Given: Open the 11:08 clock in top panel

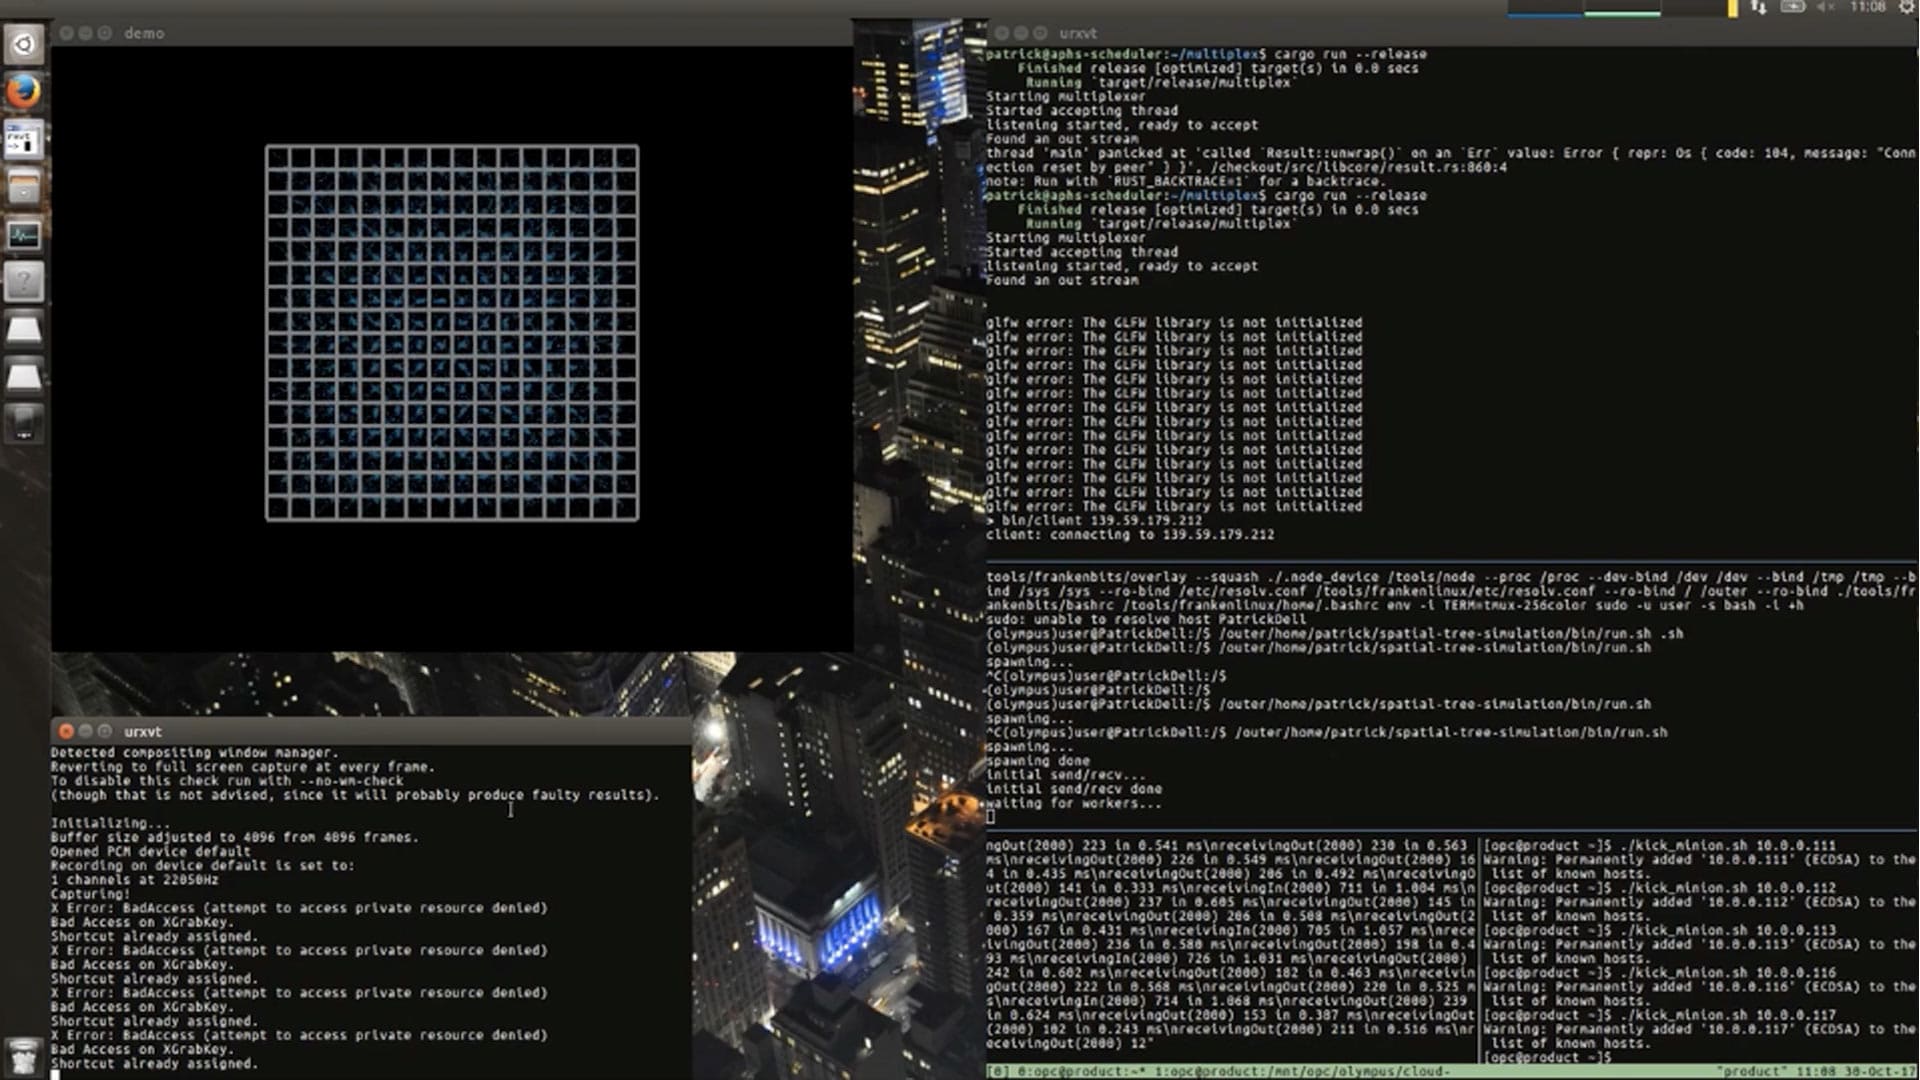Looking at the screenshot, I should (1867, 7).
